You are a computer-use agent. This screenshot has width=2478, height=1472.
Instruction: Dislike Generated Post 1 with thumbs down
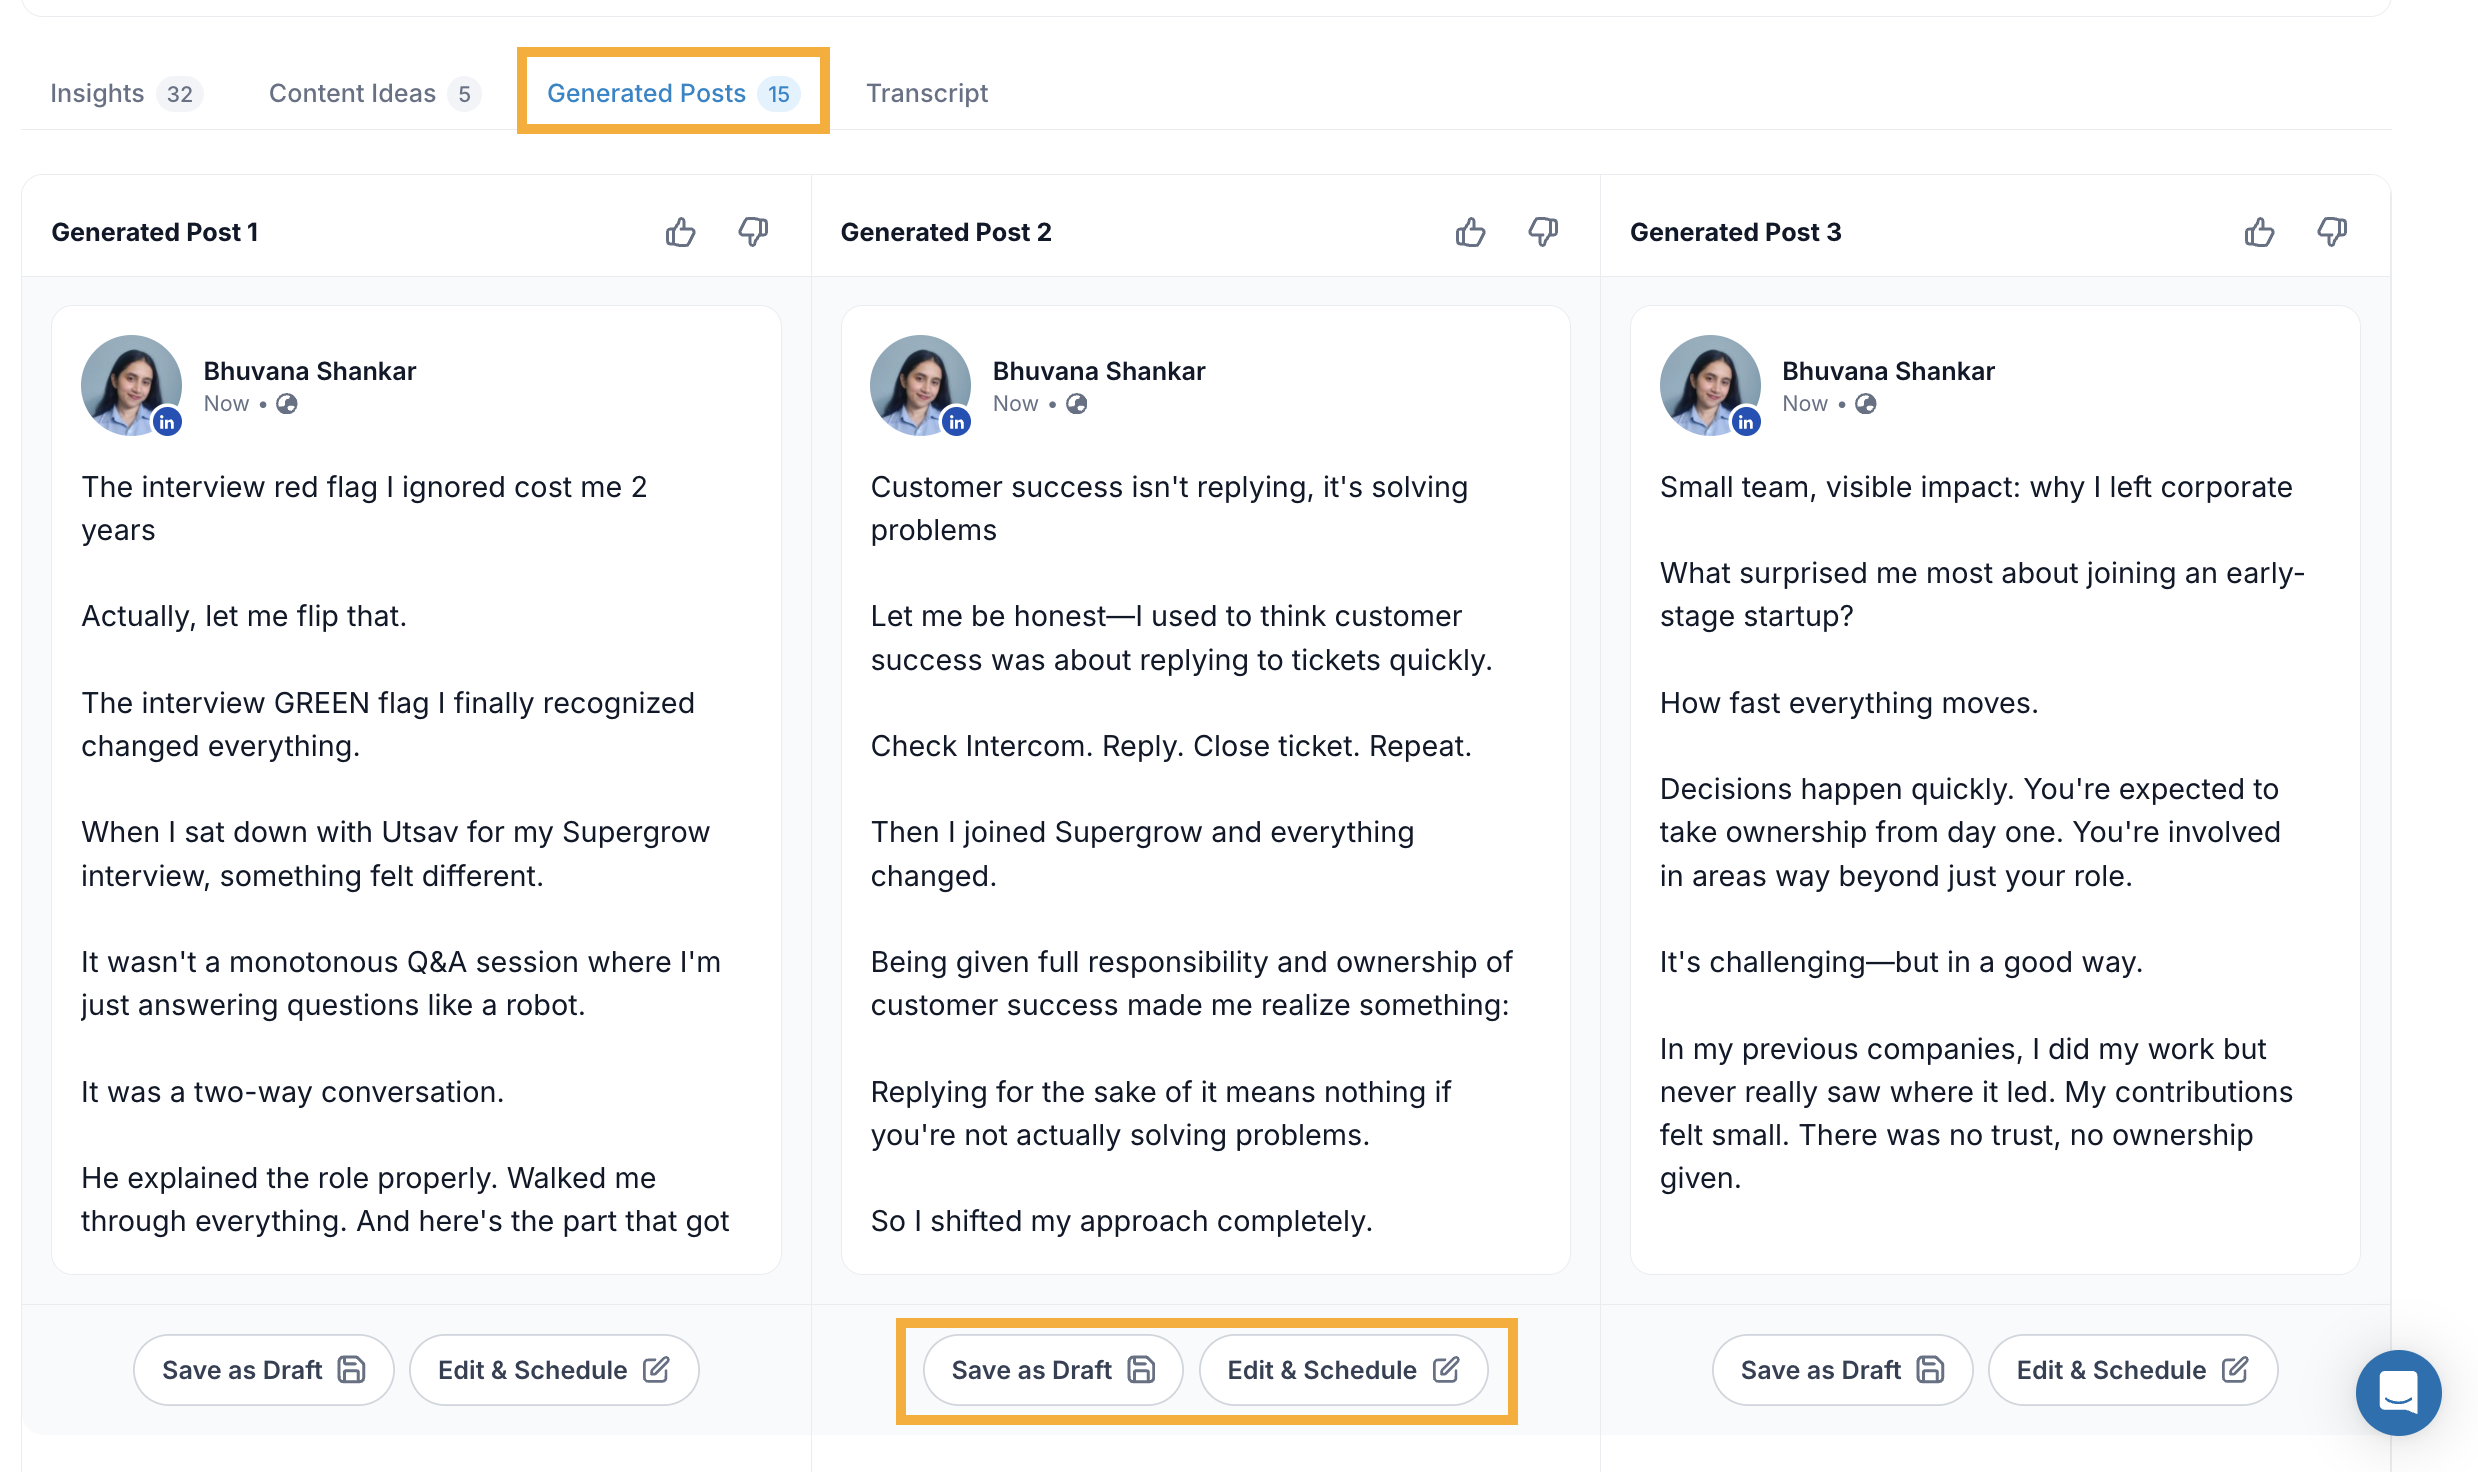tap(753, 232)
